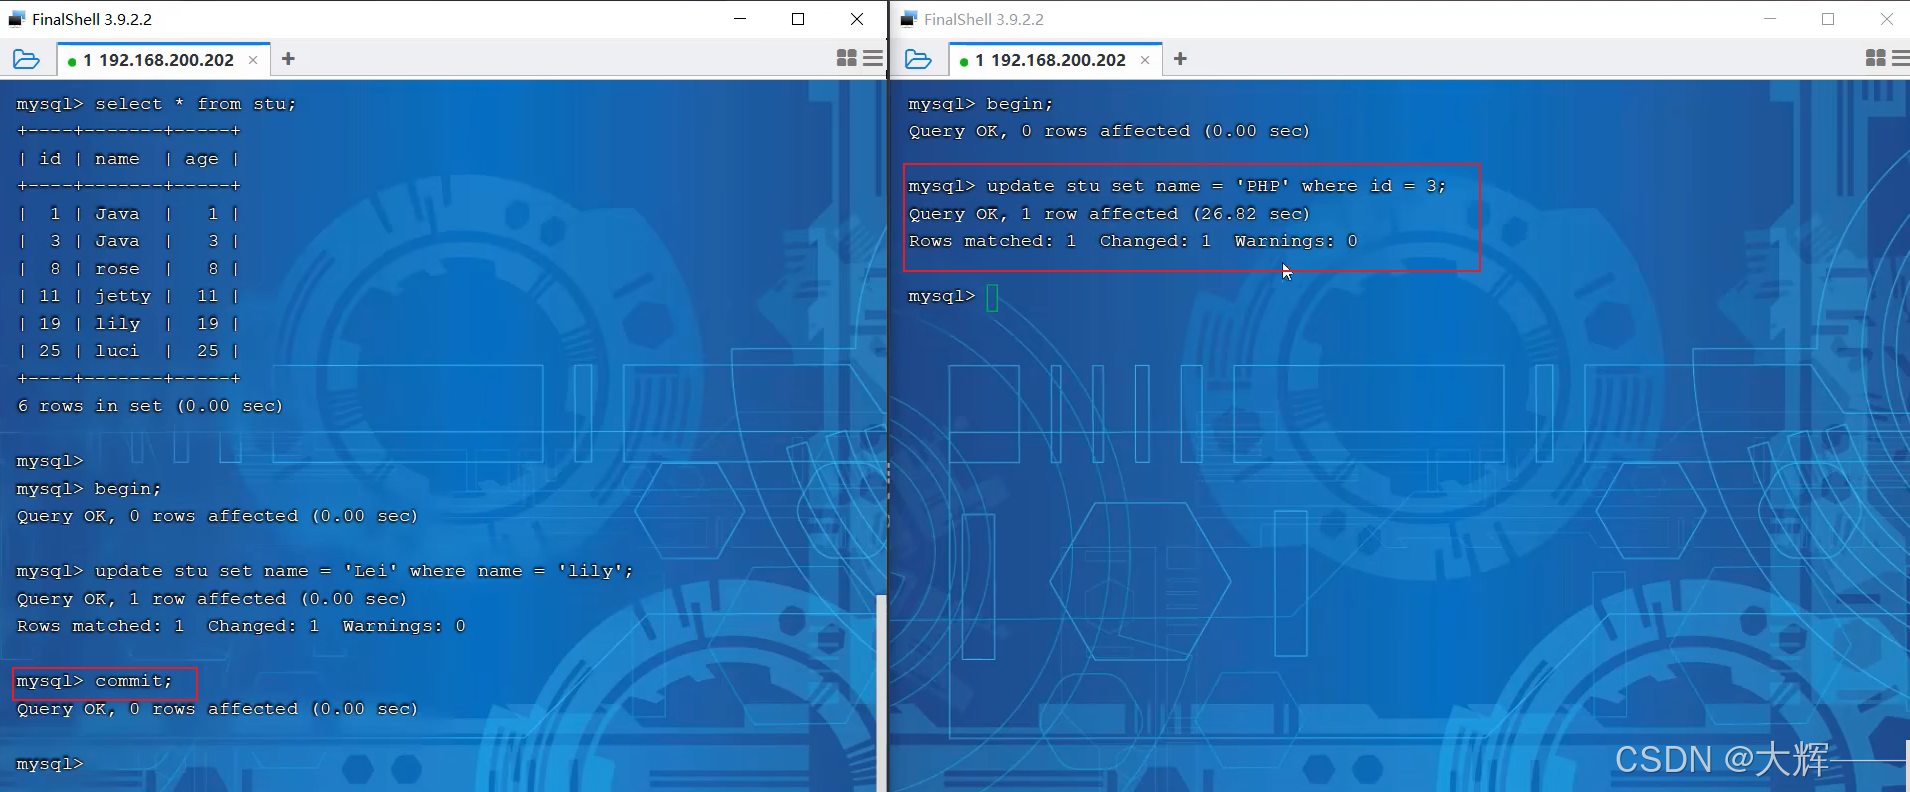Click FinalShell app icon in left title bar
Viewport: 1910px width, 792px height.
[16, 19]
